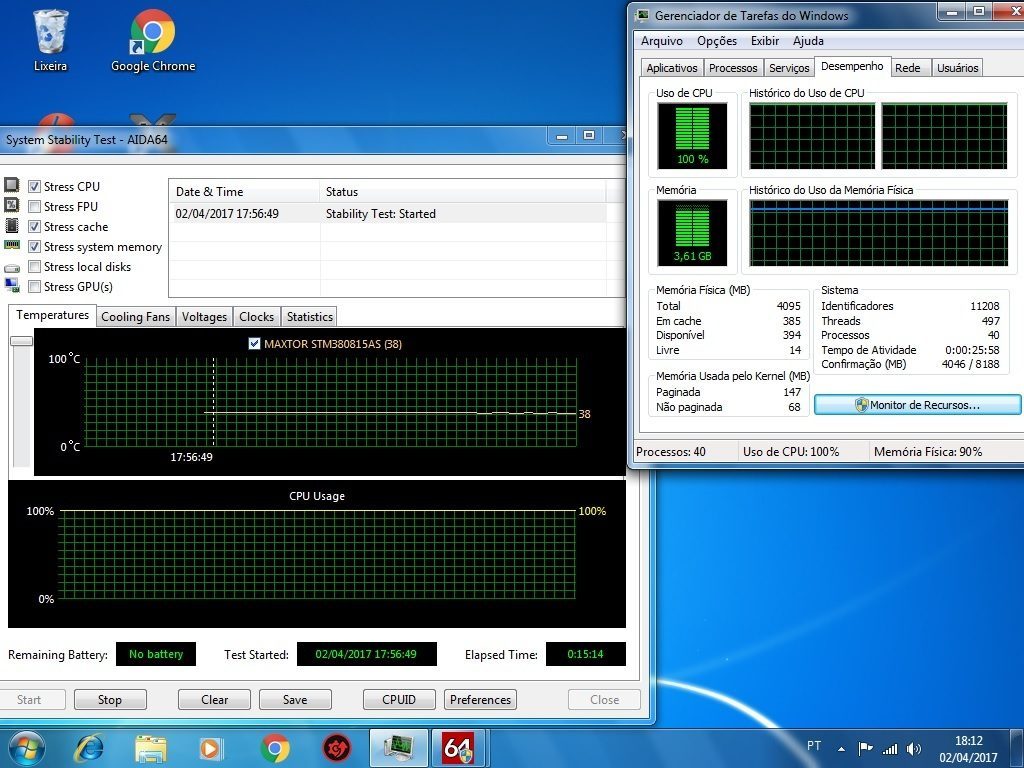1024x768 pixels.
Task: Switch to Task Manager taskbar button
Action: coord(399,748)
